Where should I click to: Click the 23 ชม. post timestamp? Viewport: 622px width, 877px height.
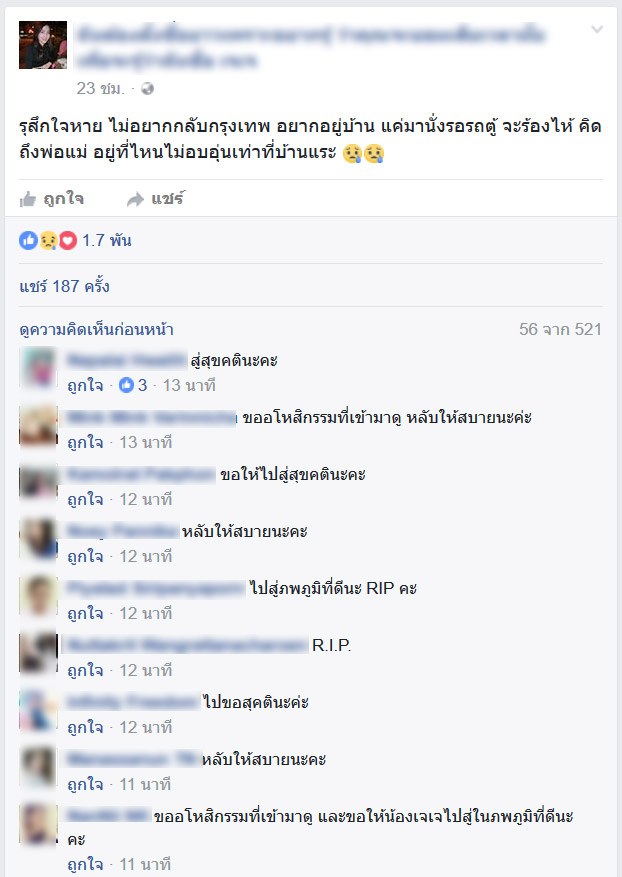[100, 88]
